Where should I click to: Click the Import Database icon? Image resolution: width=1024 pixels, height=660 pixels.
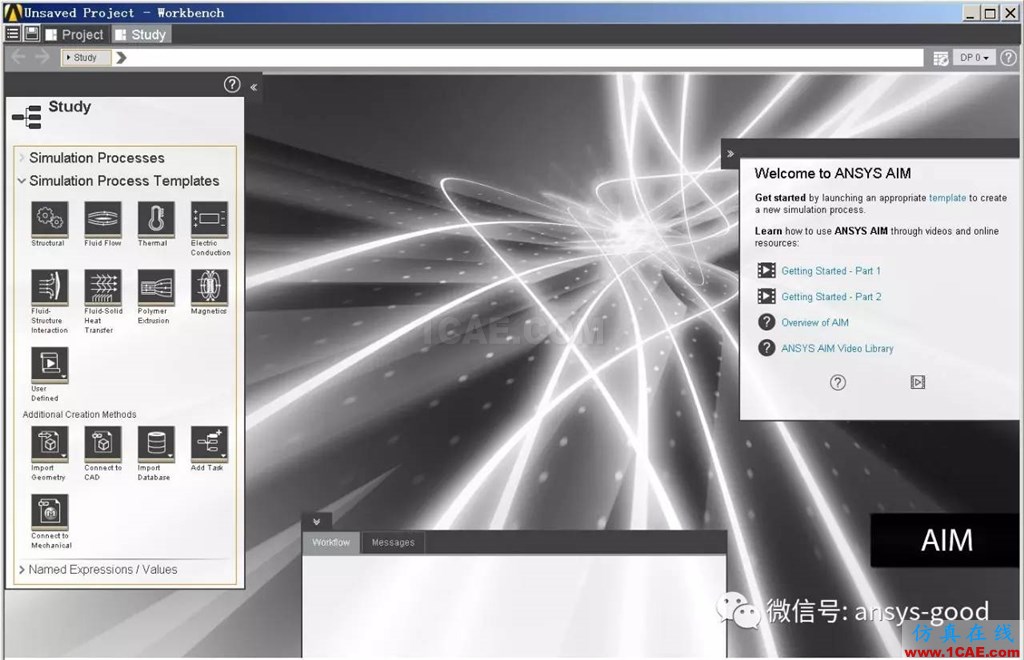156,443
